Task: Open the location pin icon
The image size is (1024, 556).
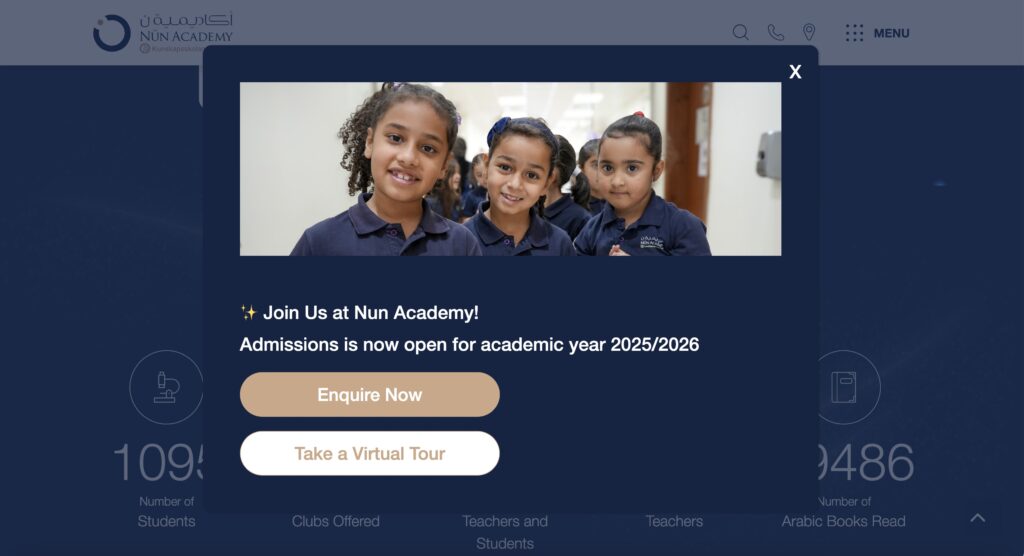Action: [808, 33]
